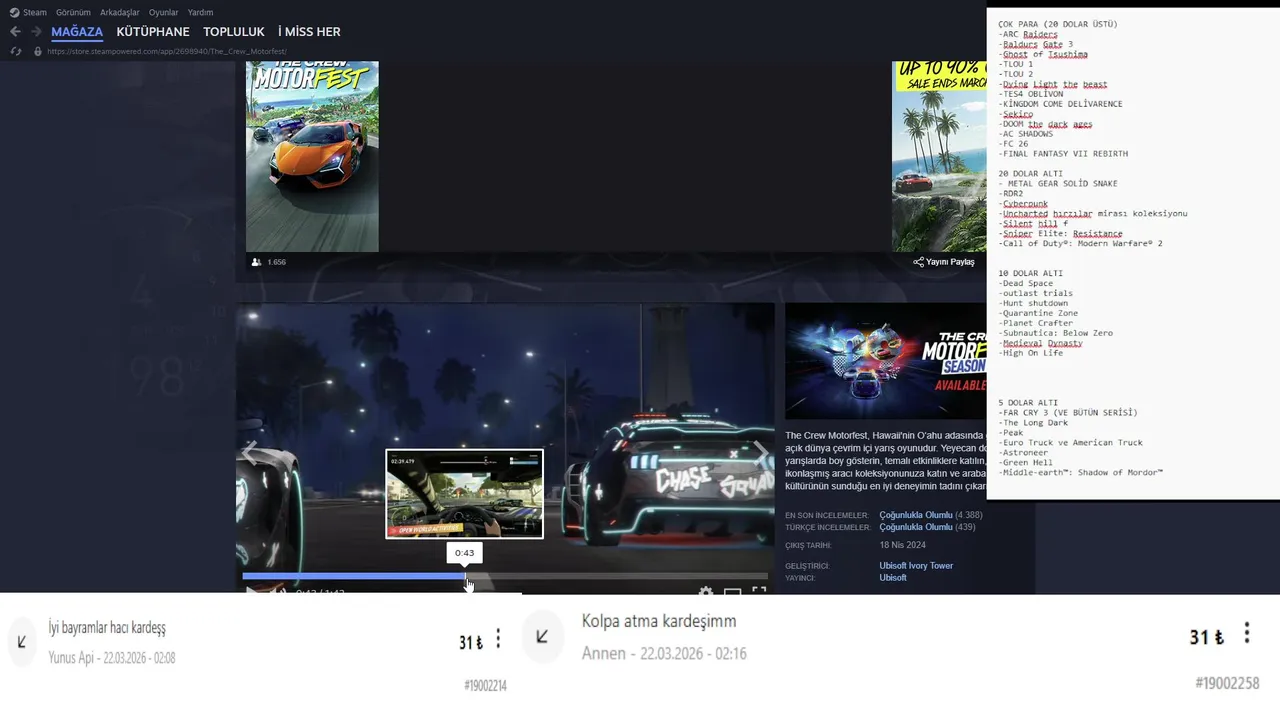This screenshot has height=720, width=1280.
Task: Click Cyberpunk in the notes list
Action: 1023,204
